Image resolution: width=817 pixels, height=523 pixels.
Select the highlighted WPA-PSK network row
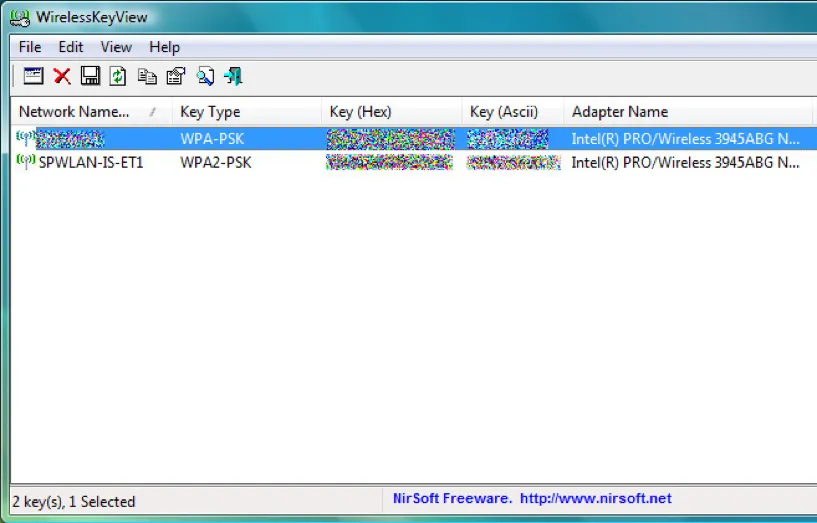click(x=210, y=139)
